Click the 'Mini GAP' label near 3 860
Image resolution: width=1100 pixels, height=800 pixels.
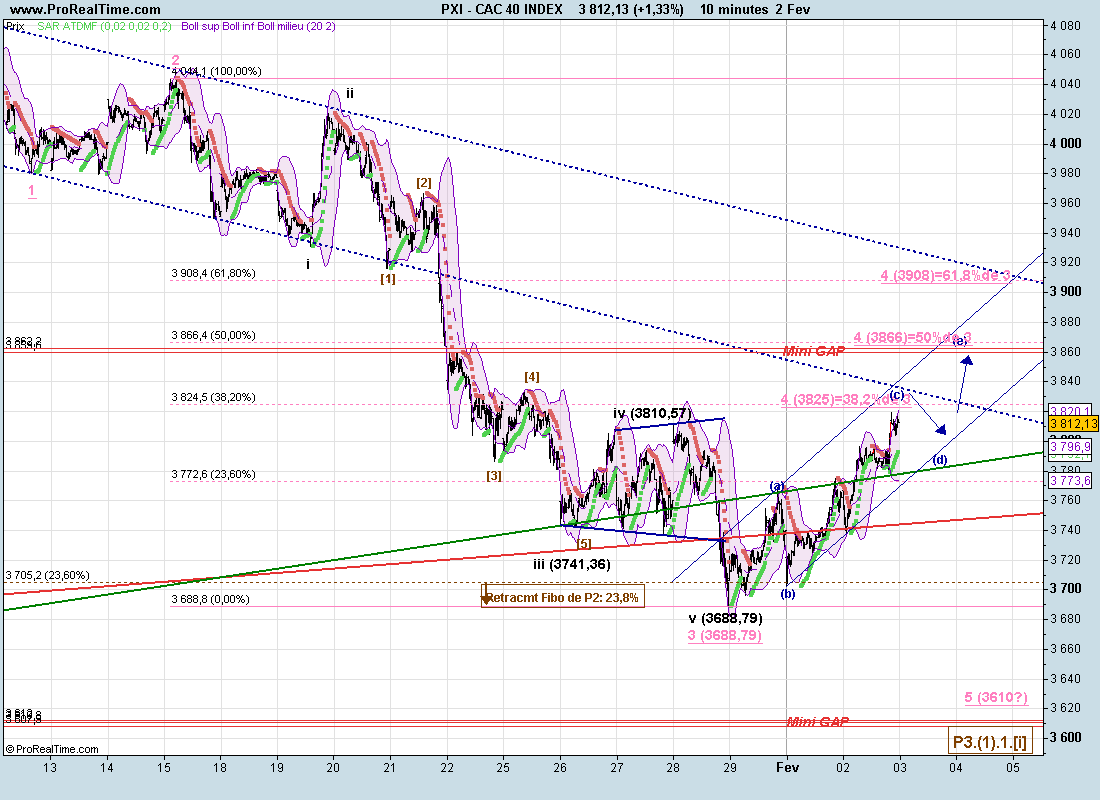pyautogui.click(x=814, y=350)
